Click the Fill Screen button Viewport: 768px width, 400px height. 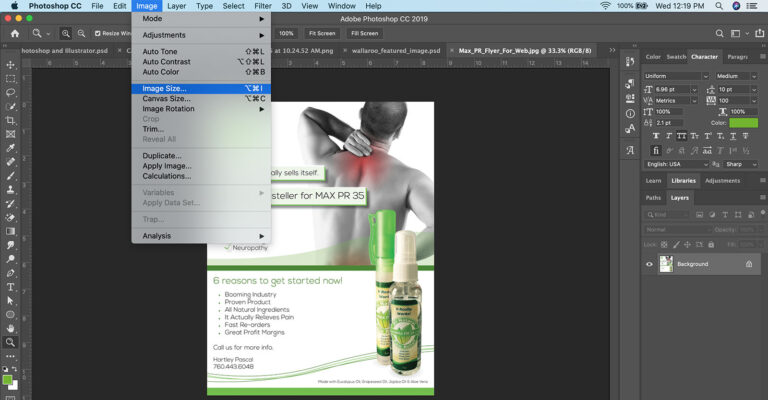tap(364, 33)
